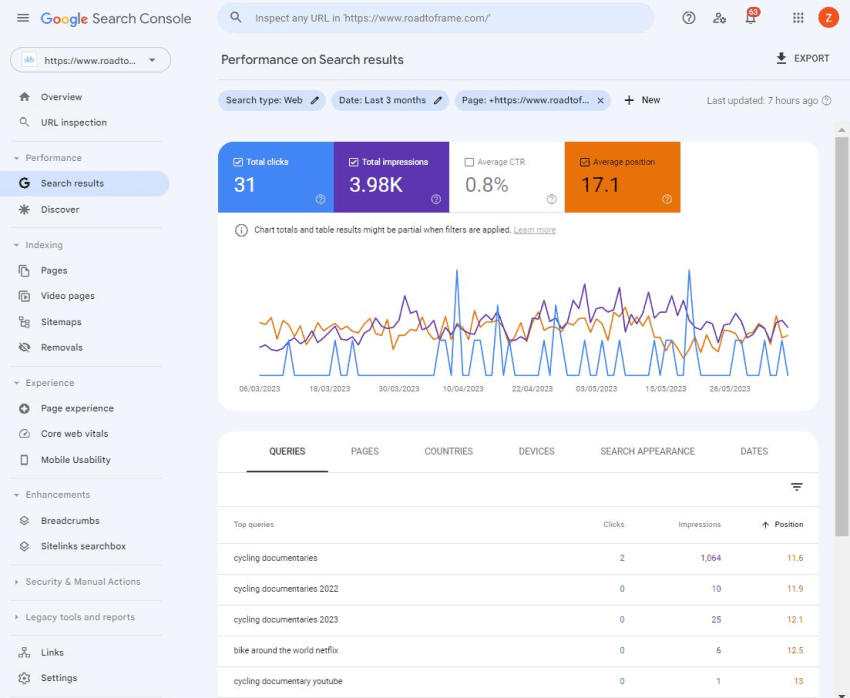Collapse the Performance section
Screen dimensions: 850x698
16,158
